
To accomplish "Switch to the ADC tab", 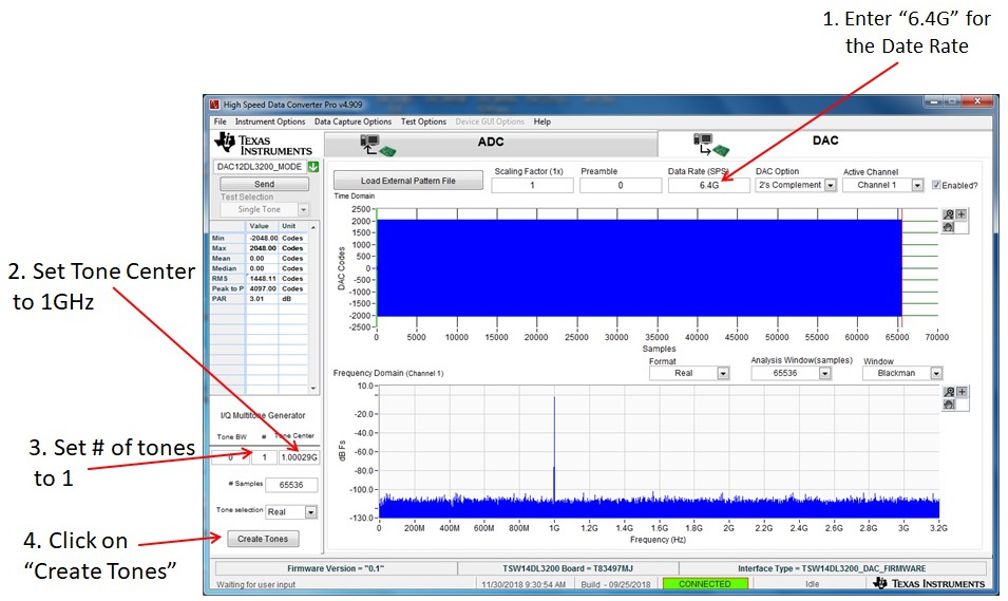I will click(x=490, y=142).
